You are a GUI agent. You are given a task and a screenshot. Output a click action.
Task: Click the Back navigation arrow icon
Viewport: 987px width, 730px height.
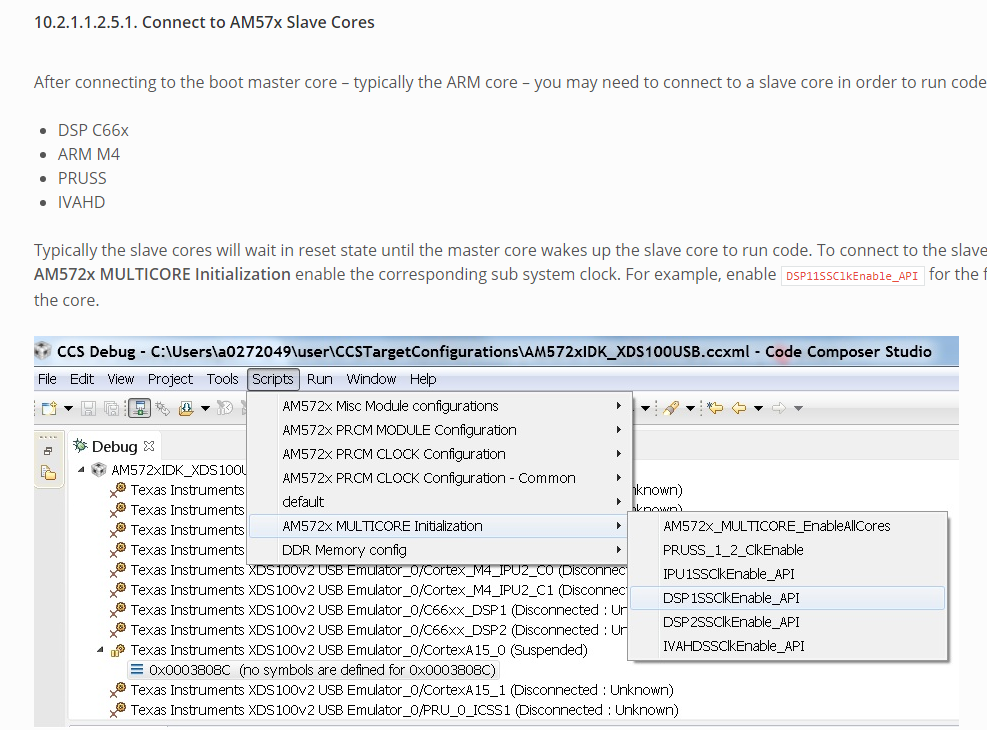[x=739, y=408]
